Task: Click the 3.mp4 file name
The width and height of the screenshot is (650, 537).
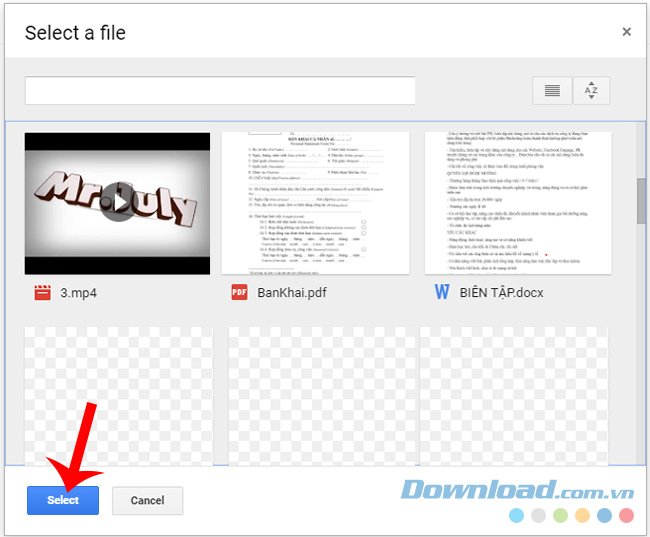Action: pyautogui.click(x=78, y=293)
